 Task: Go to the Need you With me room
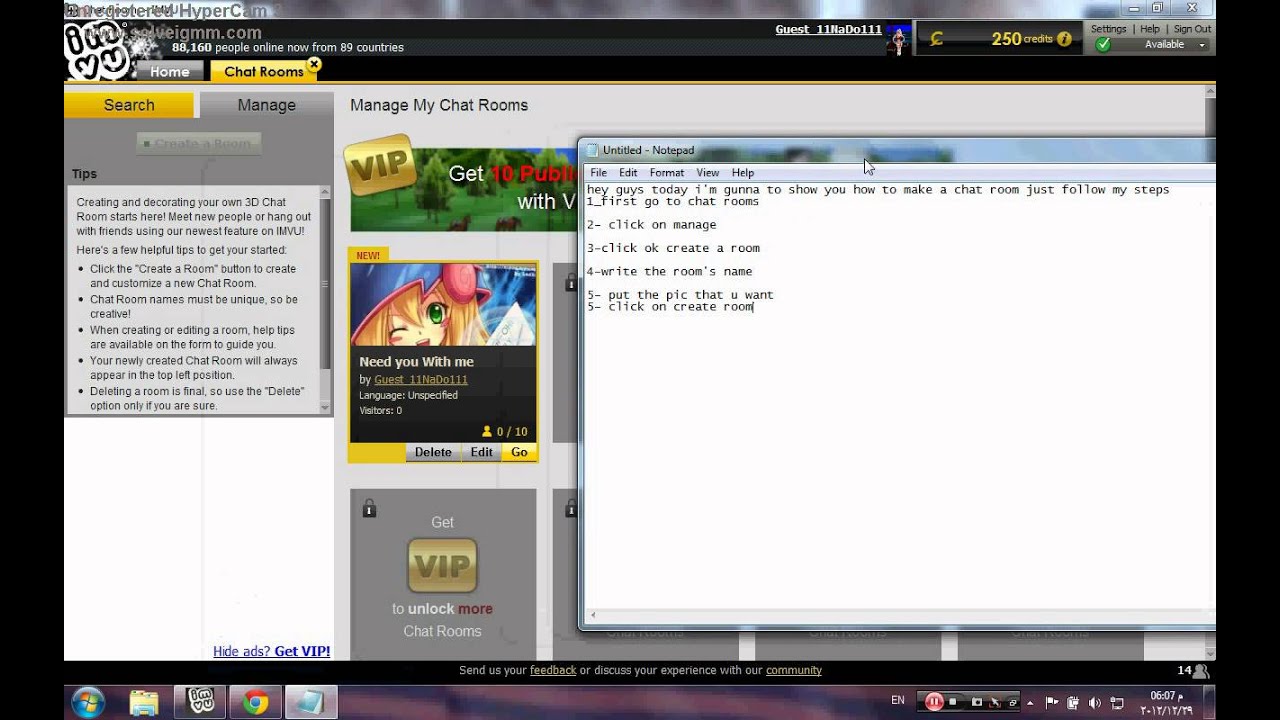519,452
